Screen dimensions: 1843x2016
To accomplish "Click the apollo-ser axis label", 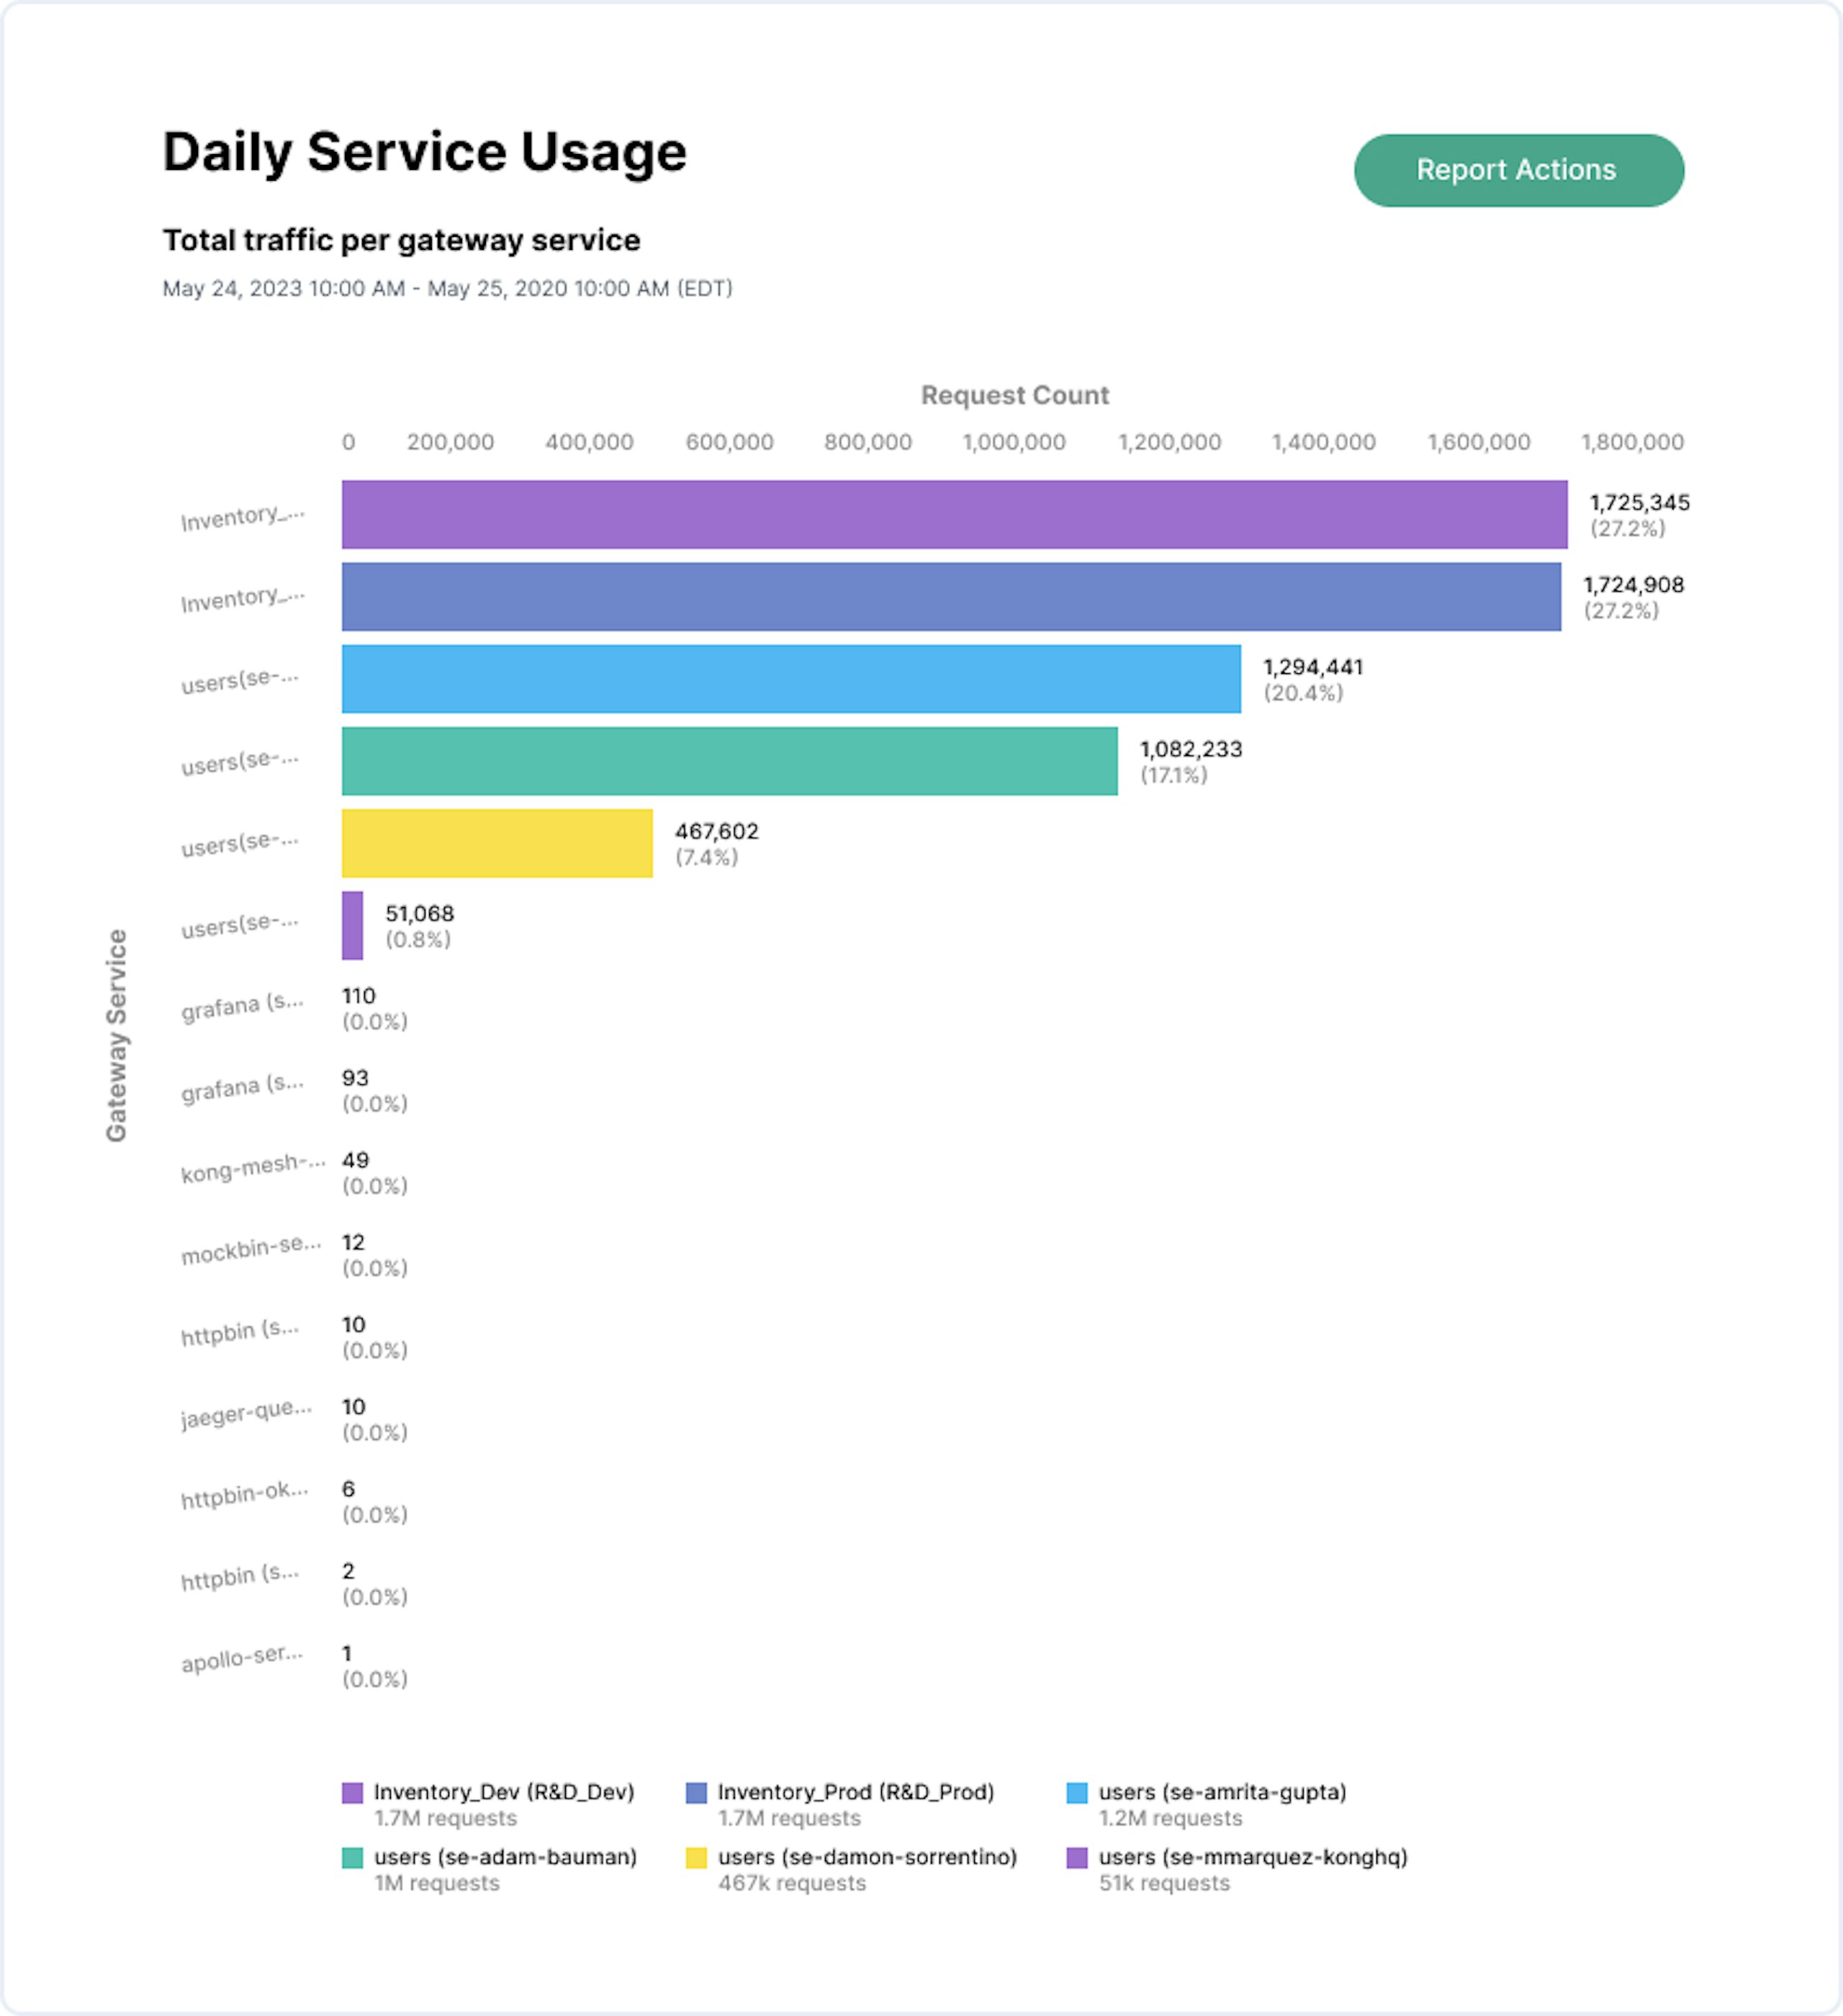I will [x=241, y=1658].
